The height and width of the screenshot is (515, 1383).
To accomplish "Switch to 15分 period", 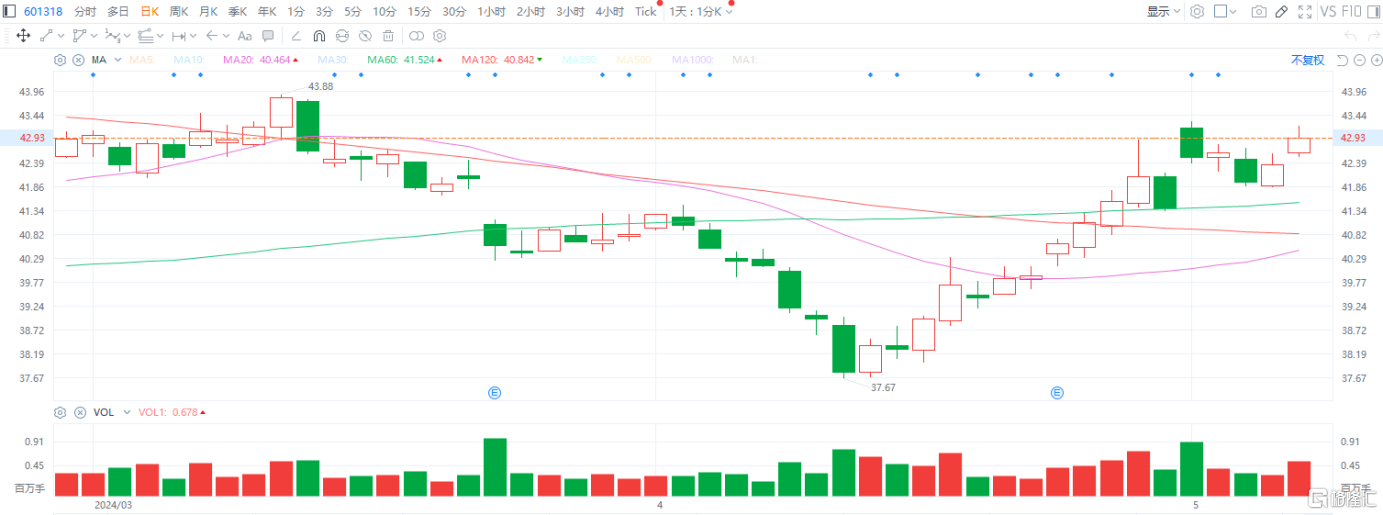I will (419, 12).
